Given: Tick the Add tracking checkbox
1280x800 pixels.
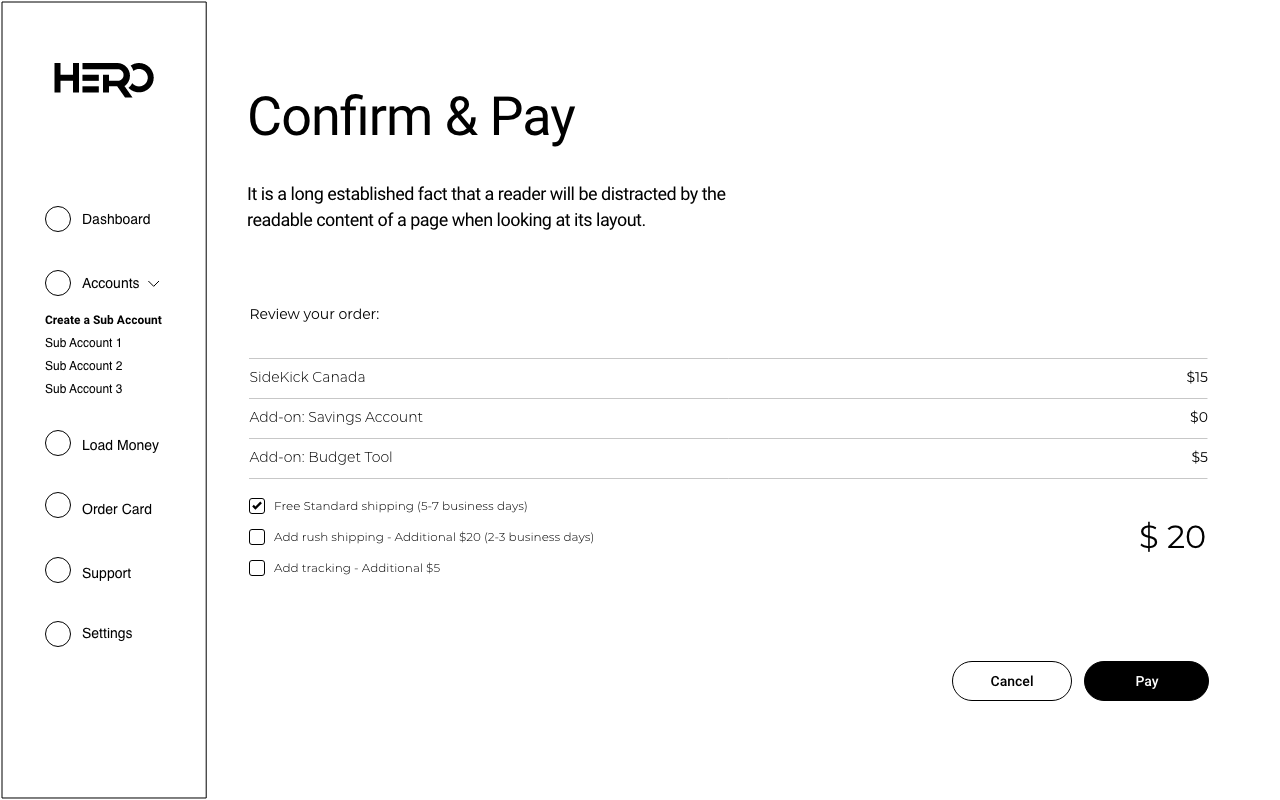Looking at the screenshot, I should pyautogui.click(x=257, y=568).
